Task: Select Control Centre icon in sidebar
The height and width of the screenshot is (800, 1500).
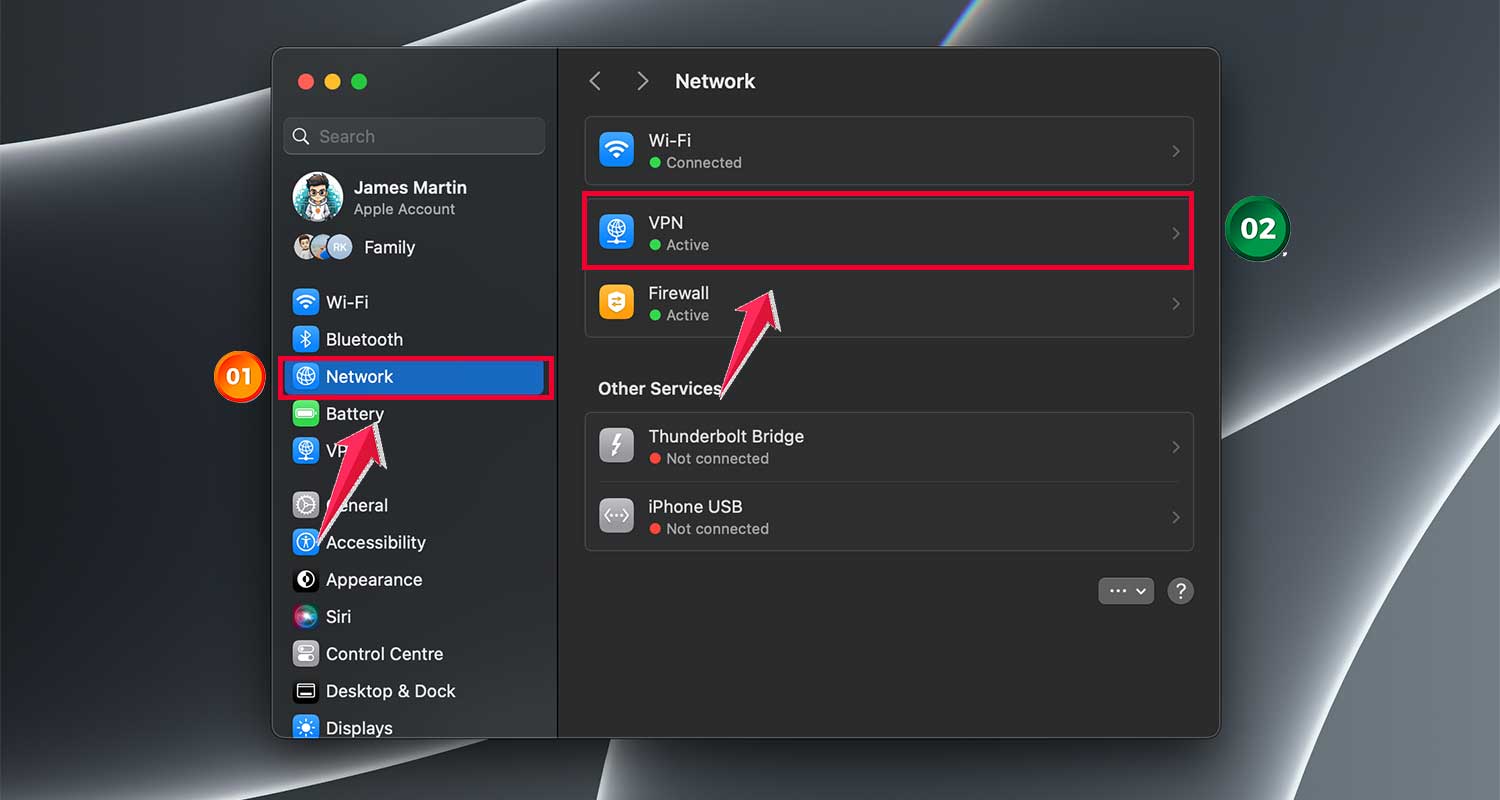Action: tap(305, 654)
